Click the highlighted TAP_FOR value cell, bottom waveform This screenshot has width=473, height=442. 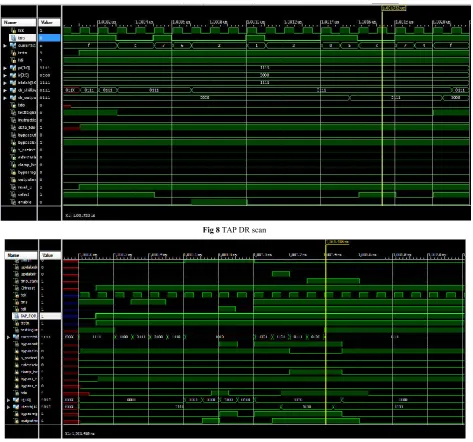(x=50, y=316)
